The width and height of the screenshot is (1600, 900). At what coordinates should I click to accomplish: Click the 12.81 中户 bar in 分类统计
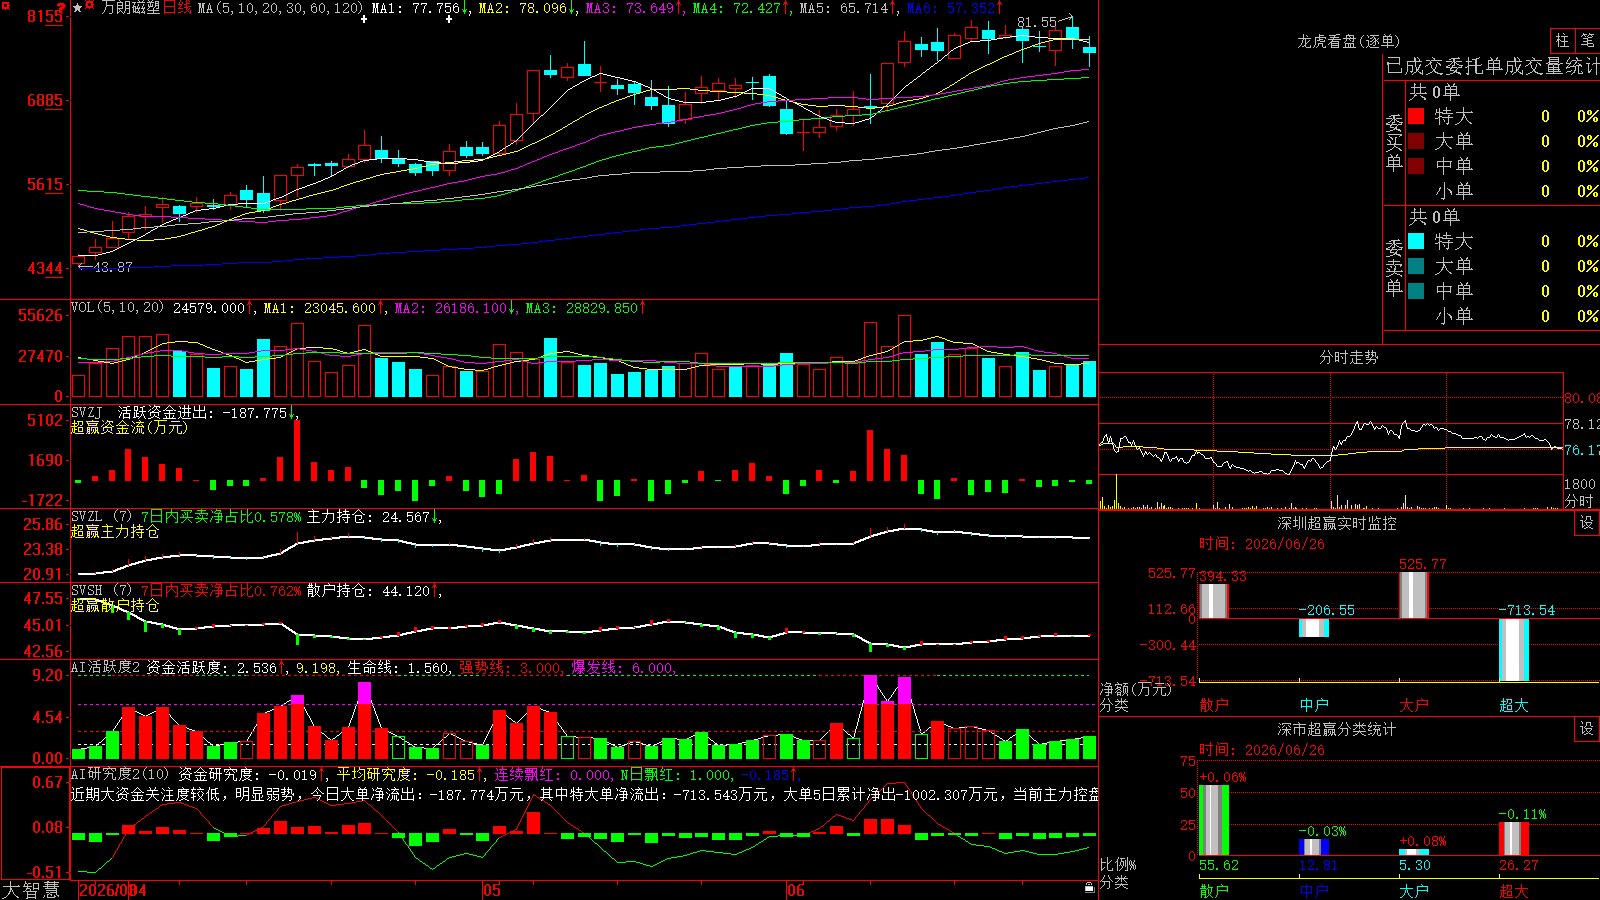[x=1314, y=848]
